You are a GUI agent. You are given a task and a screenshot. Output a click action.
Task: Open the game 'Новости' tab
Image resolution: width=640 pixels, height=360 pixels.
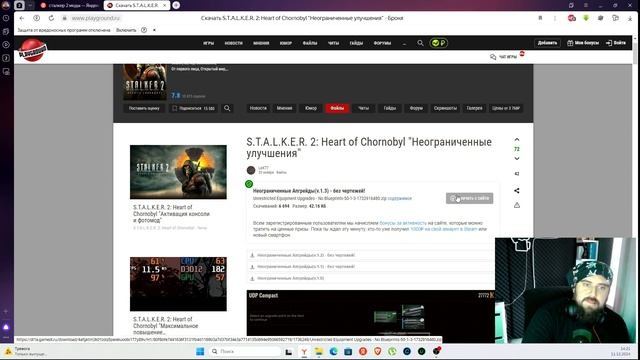click(x=258, y=108)
